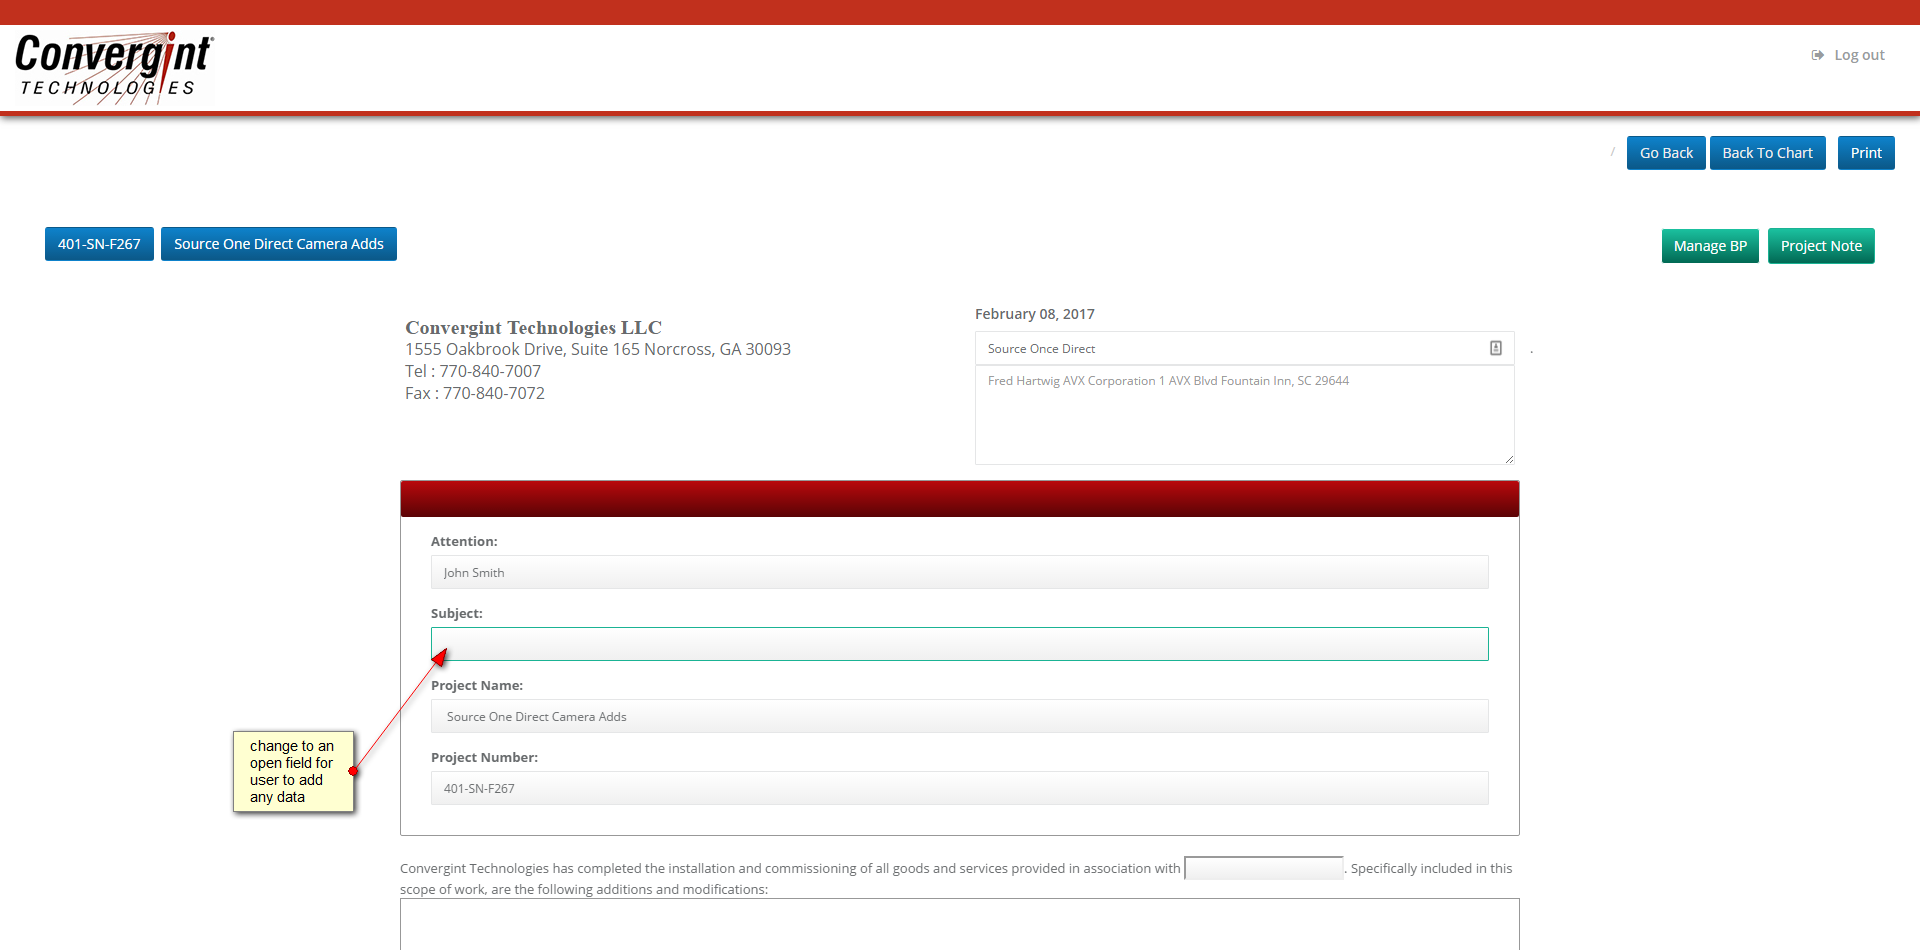
Task: Click the Subject: label
Action: click(x=457, y=613)
